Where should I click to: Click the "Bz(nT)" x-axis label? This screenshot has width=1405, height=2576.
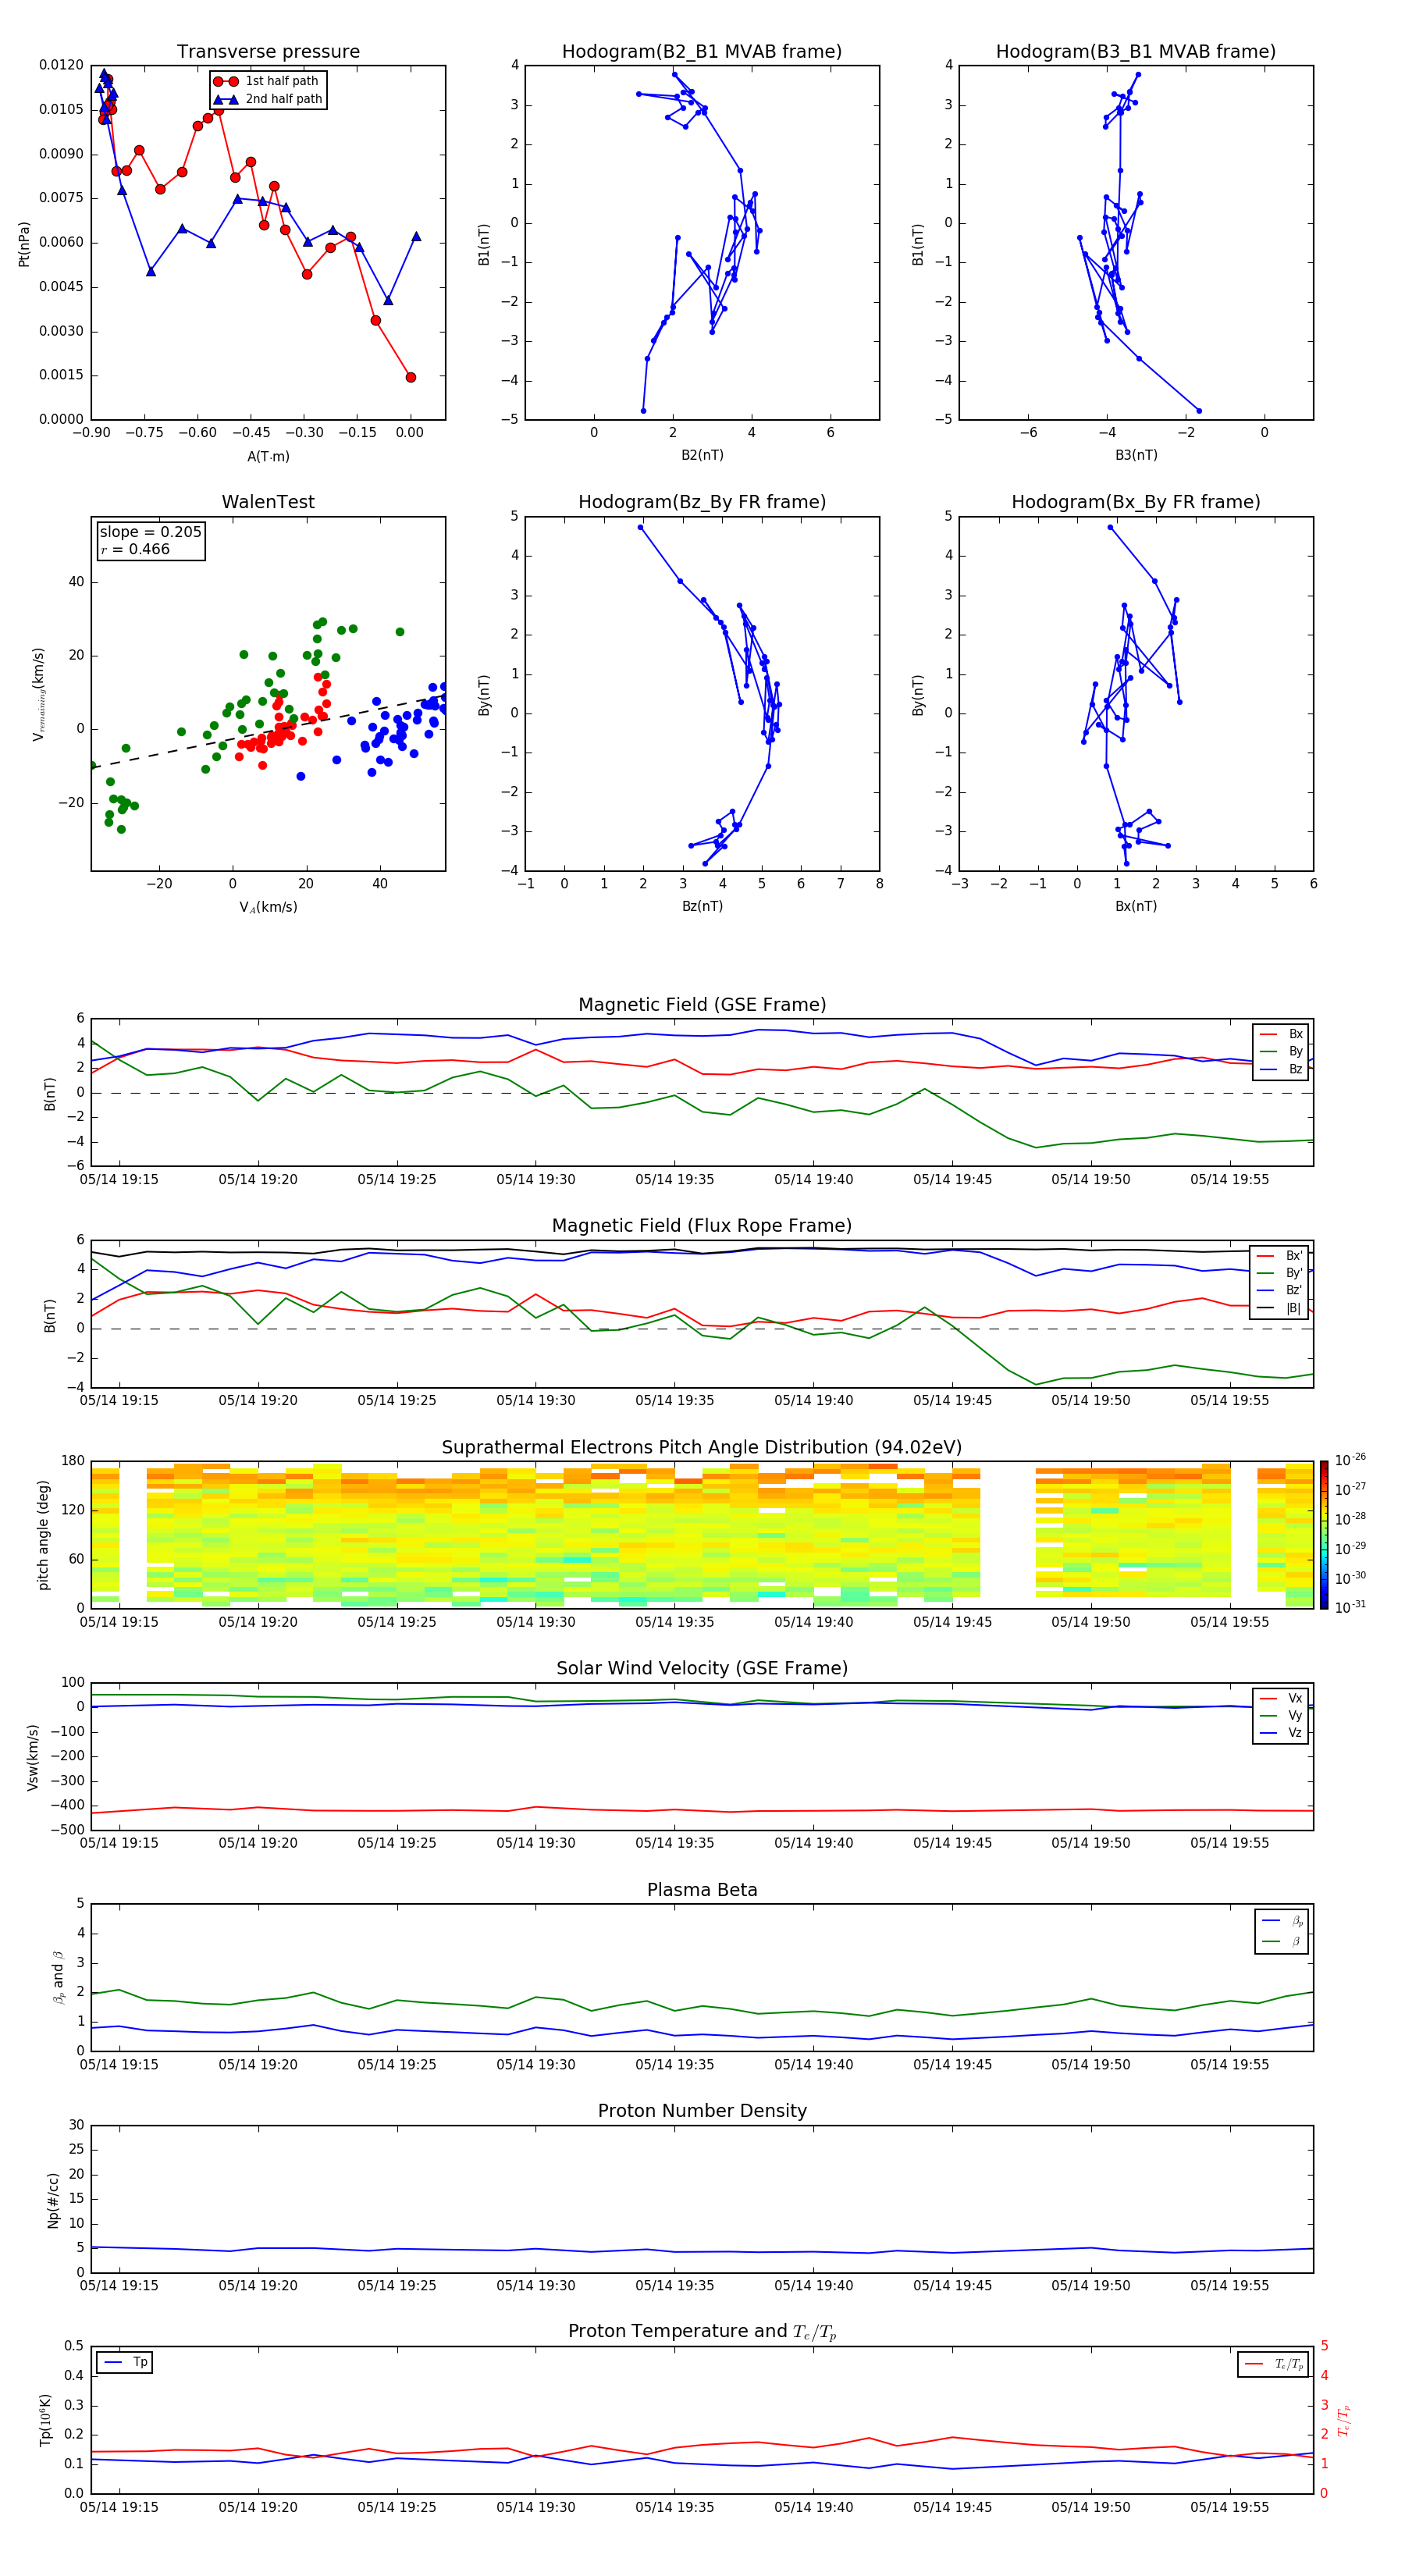702,906
